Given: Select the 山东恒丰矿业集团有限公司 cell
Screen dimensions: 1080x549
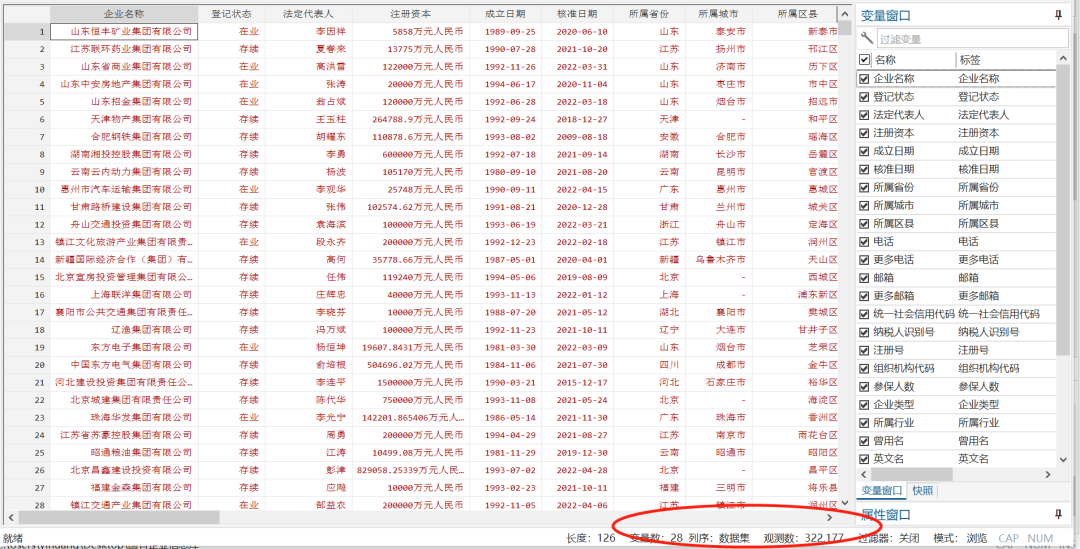Looking at the screenshot, I should tap(124, 32).
